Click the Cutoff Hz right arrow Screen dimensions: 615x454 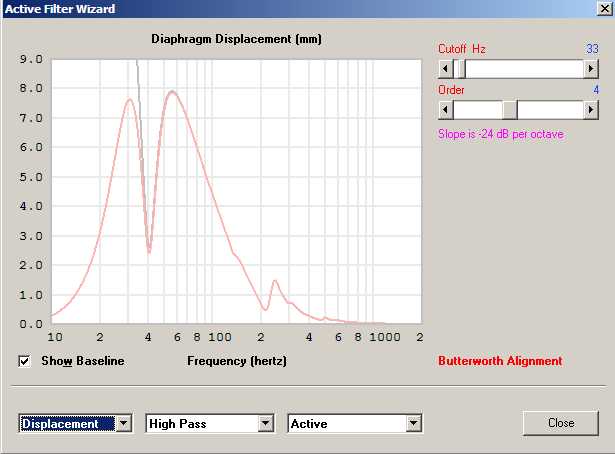click(x=591, y=69)
